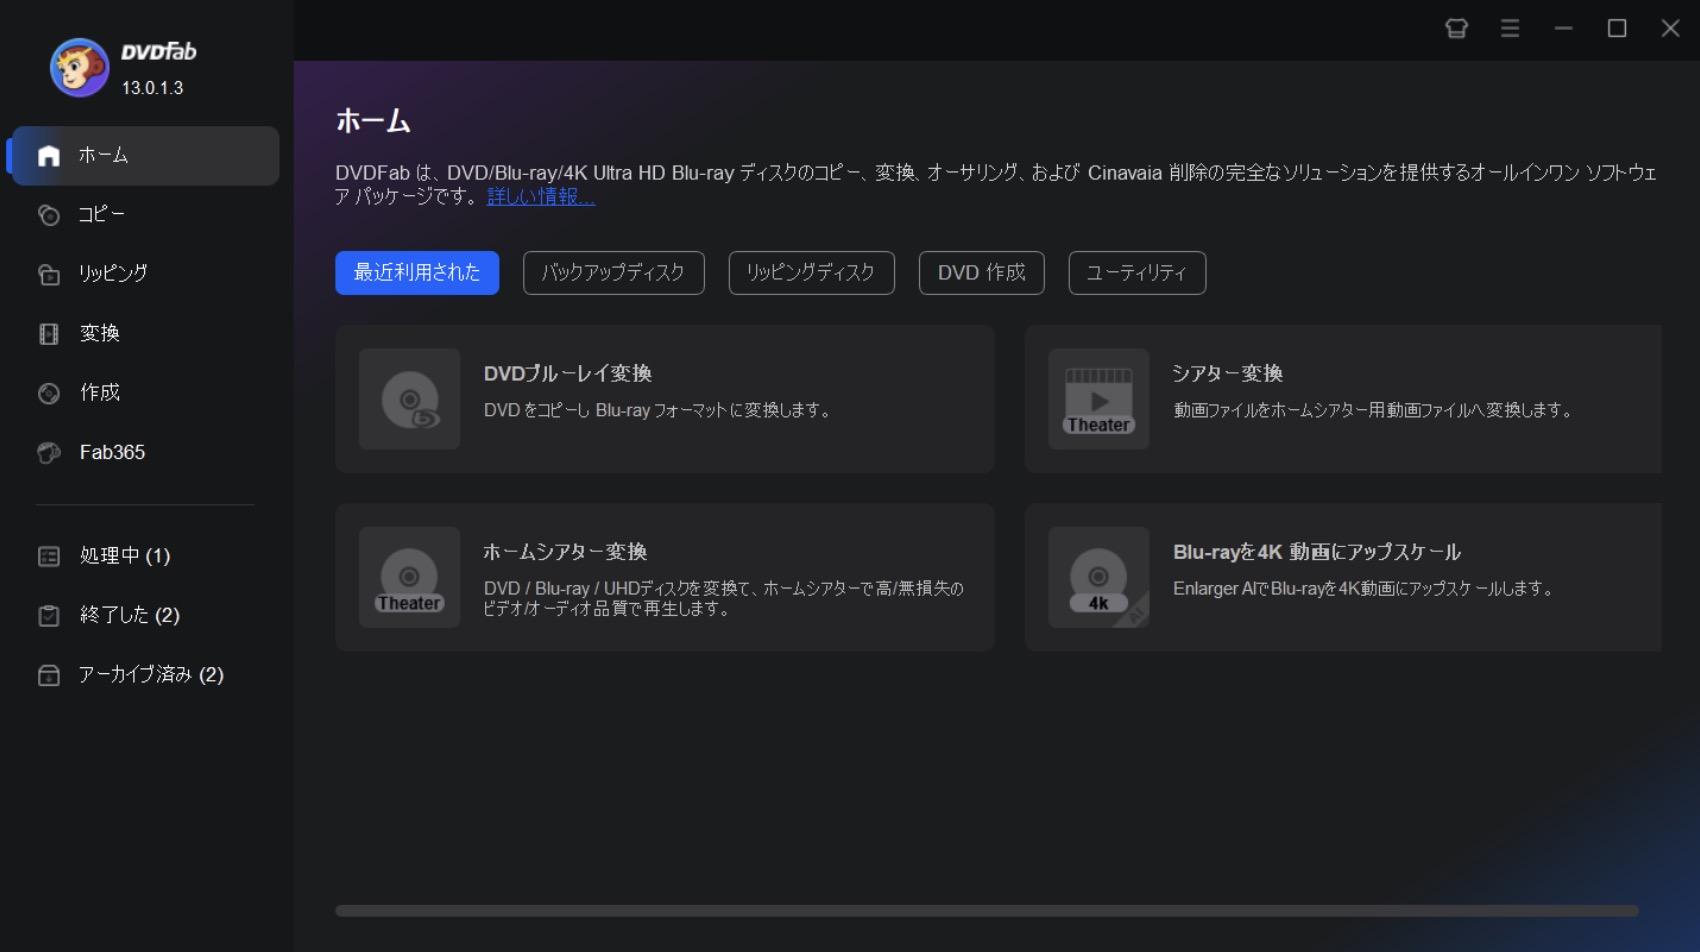Click the film icon beside 変換
The height and width of the screenshot is (952, 1700).
click(x=49, y=334)
